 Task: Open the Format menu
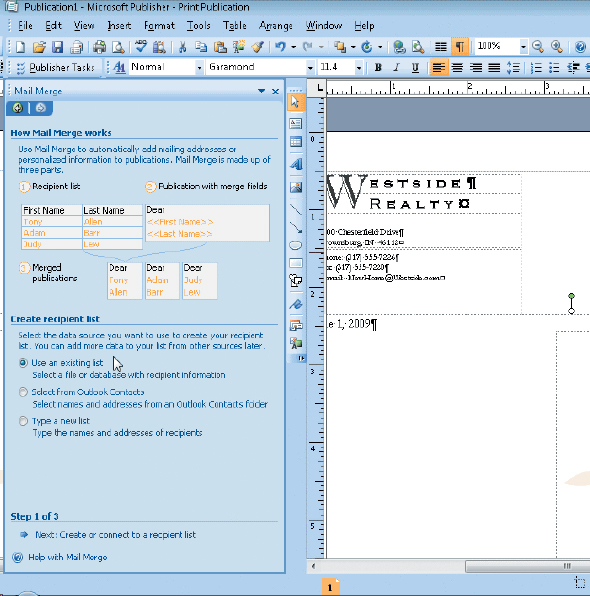tap(159, 26)
